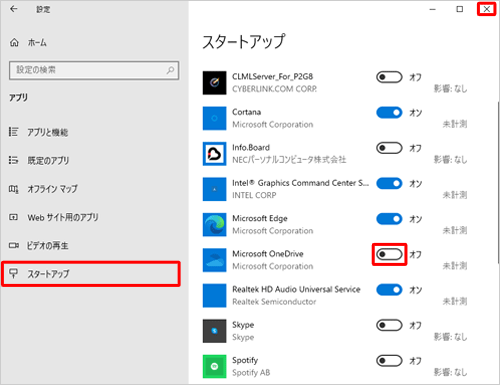Click the Web サイト用のアプリ icon
500x385 pixels.
[13, 217]
